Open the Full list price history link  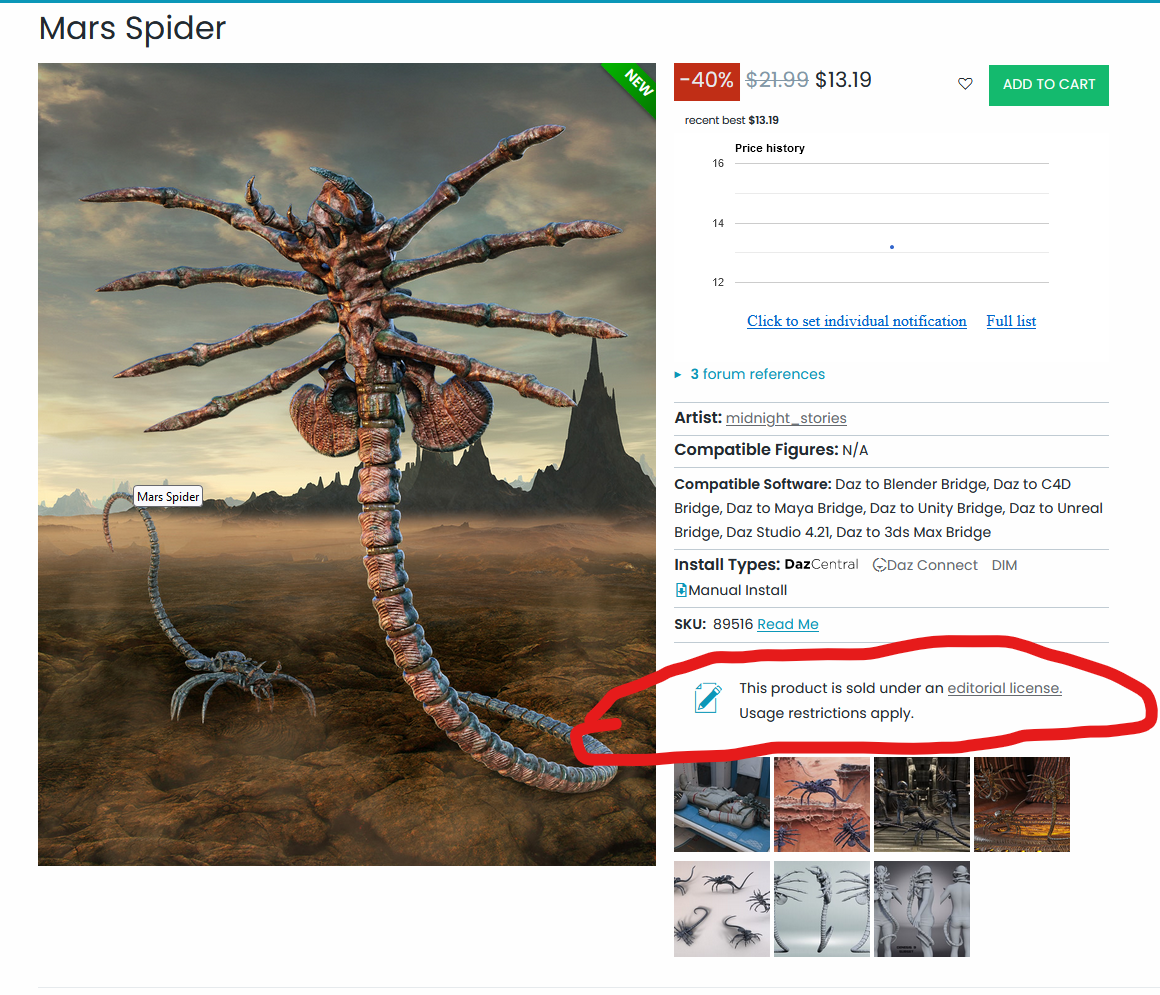click(1011, 321)
